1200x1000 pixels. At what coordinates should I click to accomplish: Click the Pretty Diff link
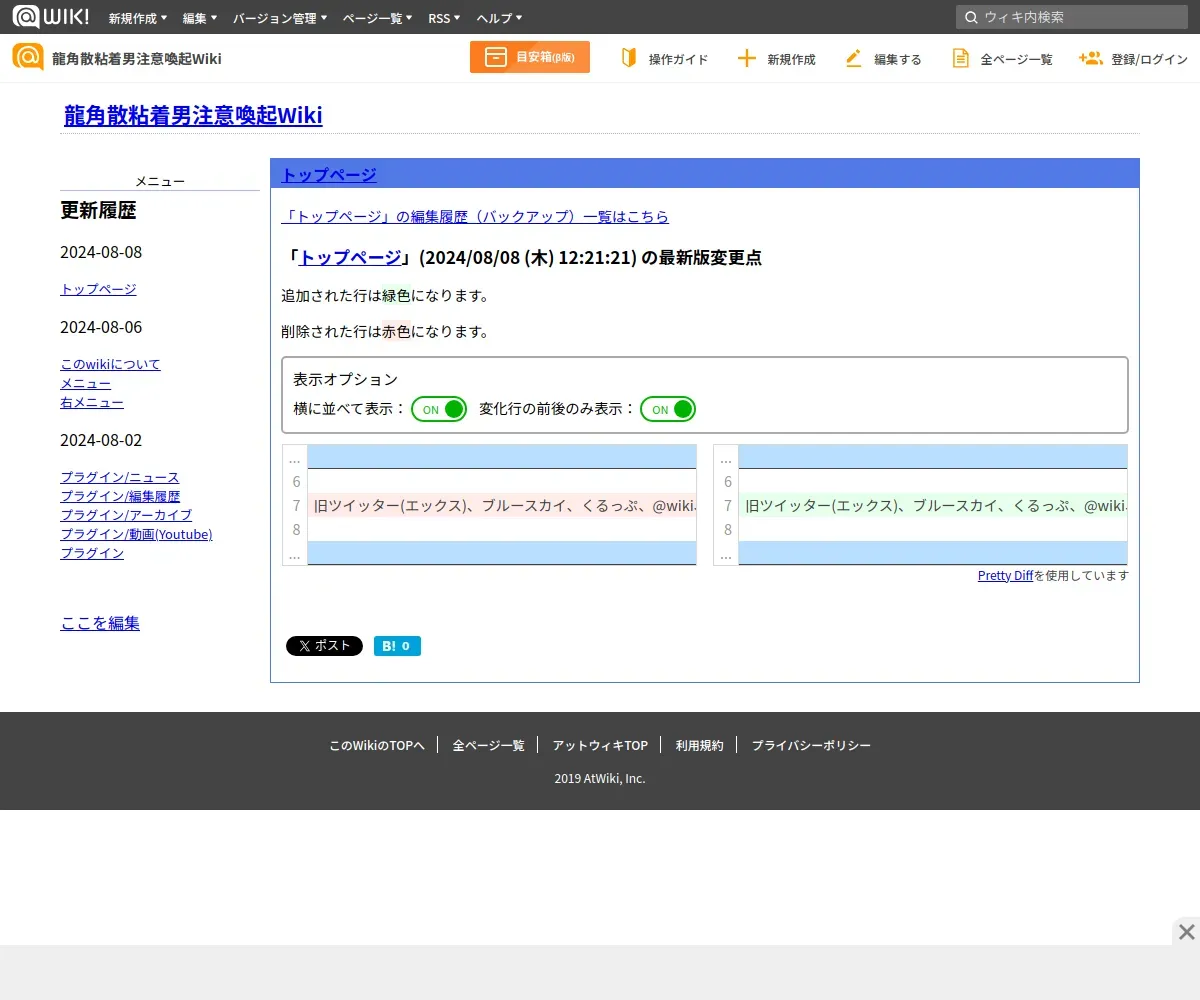[1005, 575]
